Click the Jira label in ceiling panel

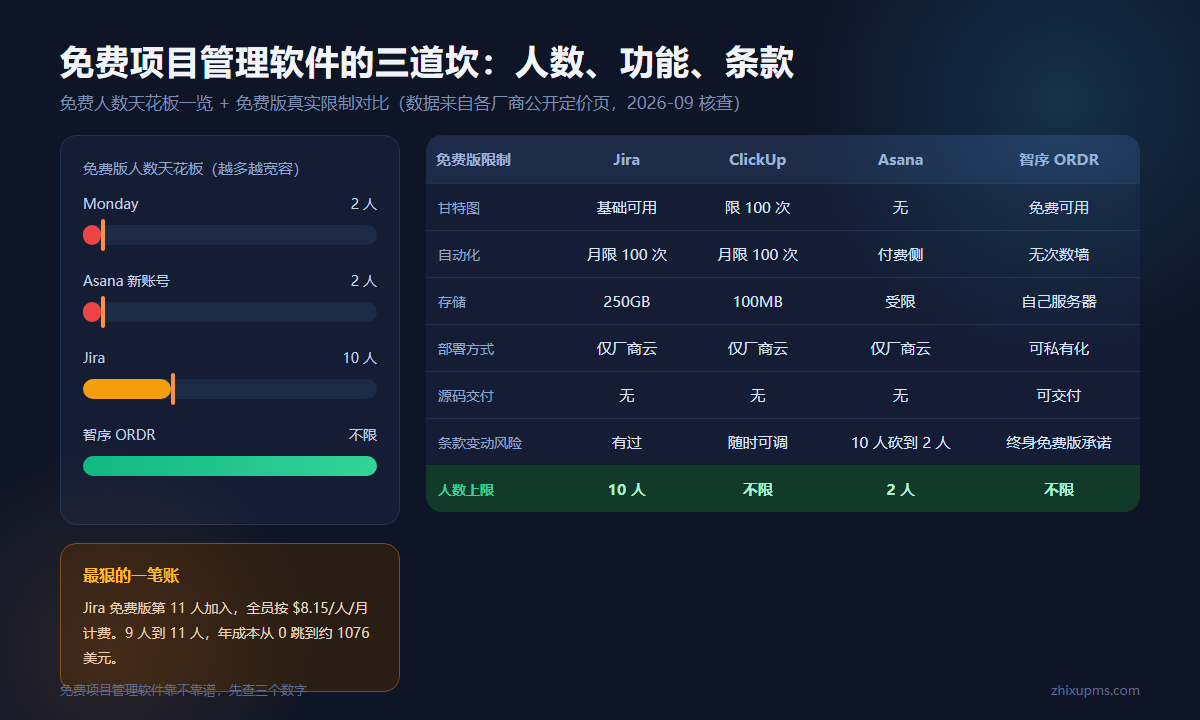click(94, 358)
